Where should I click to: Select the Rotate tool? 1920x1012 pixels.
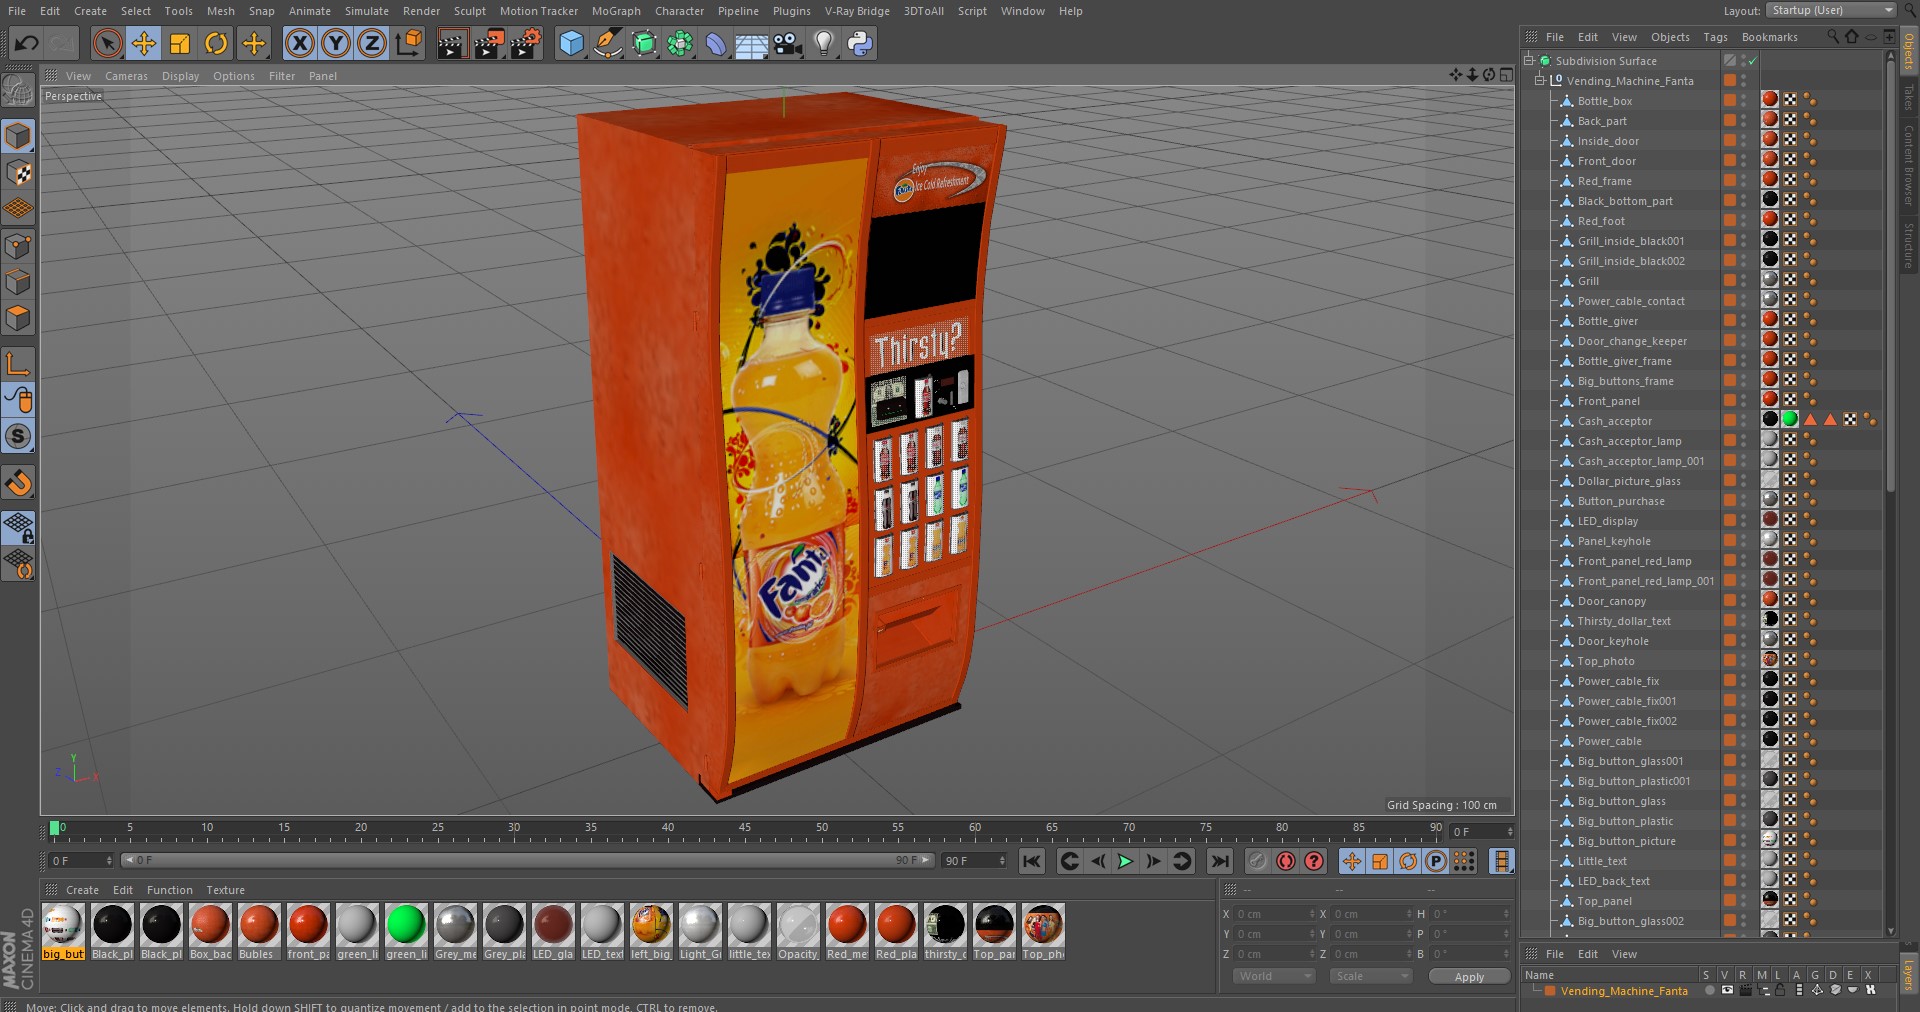click(216, 43)
